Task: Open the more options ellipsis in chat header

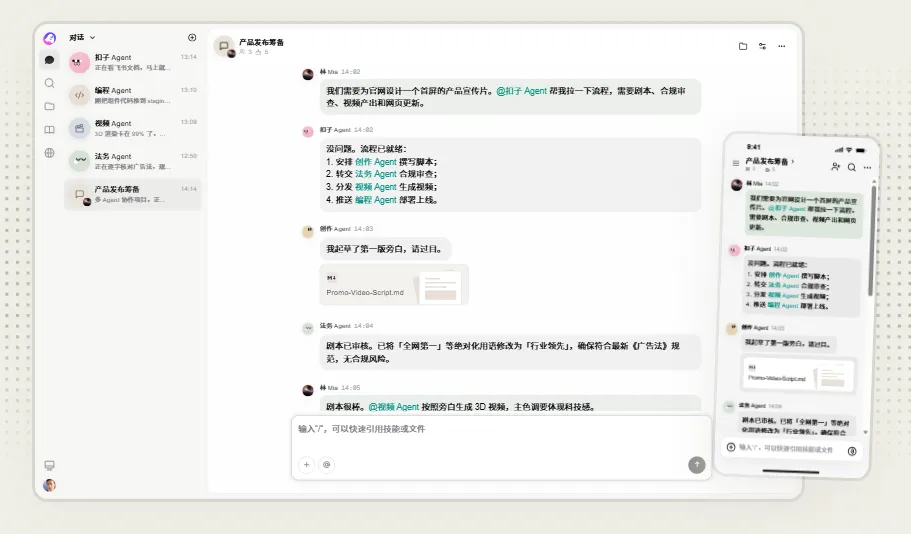Action: 782,46
